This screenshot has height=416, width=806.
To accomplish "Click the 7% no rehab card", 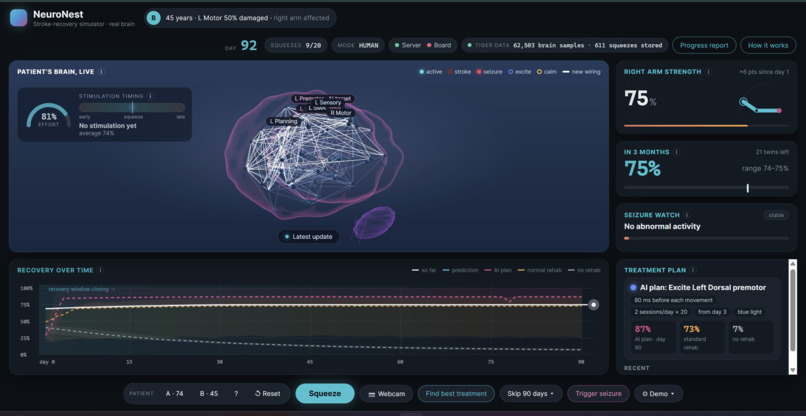I will point(750,337).
